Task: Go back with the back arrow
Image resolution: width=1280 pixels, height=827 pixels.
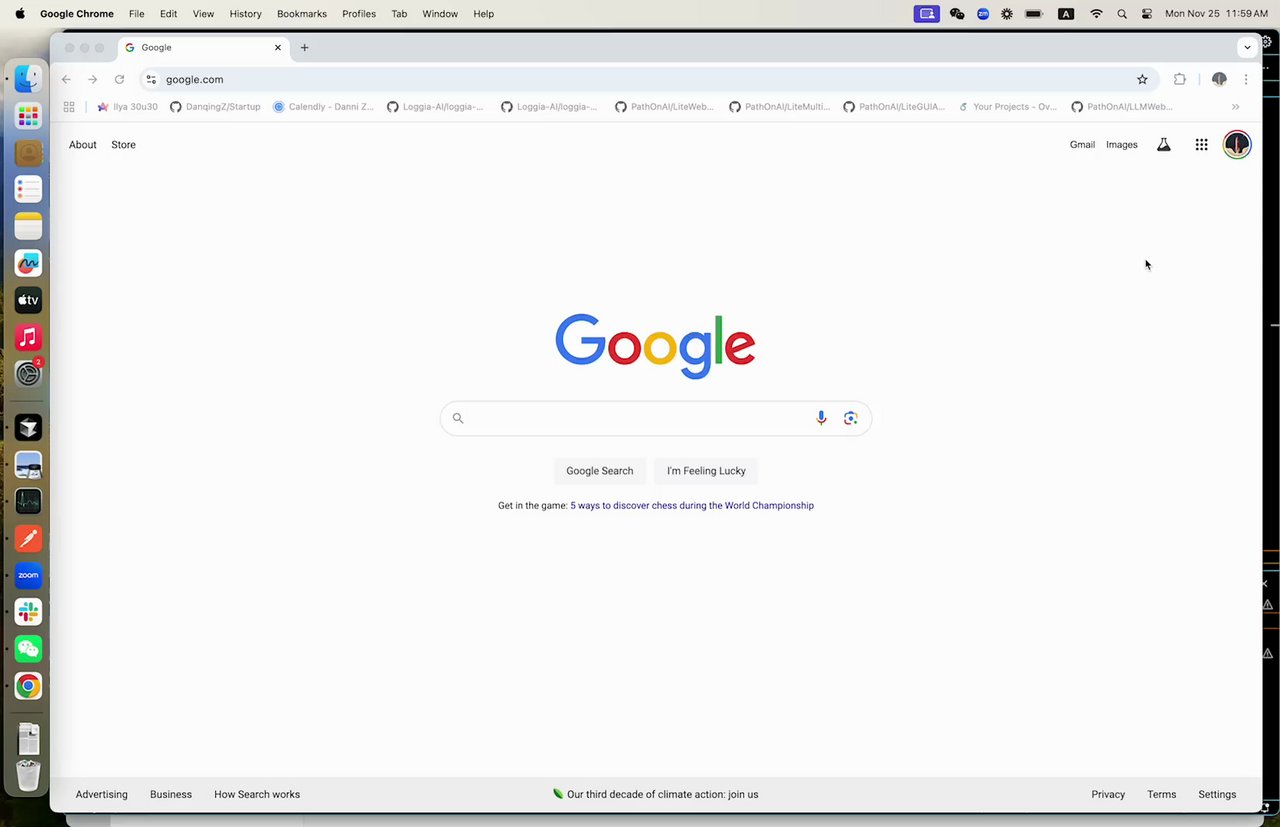Action: click(66, 79)
